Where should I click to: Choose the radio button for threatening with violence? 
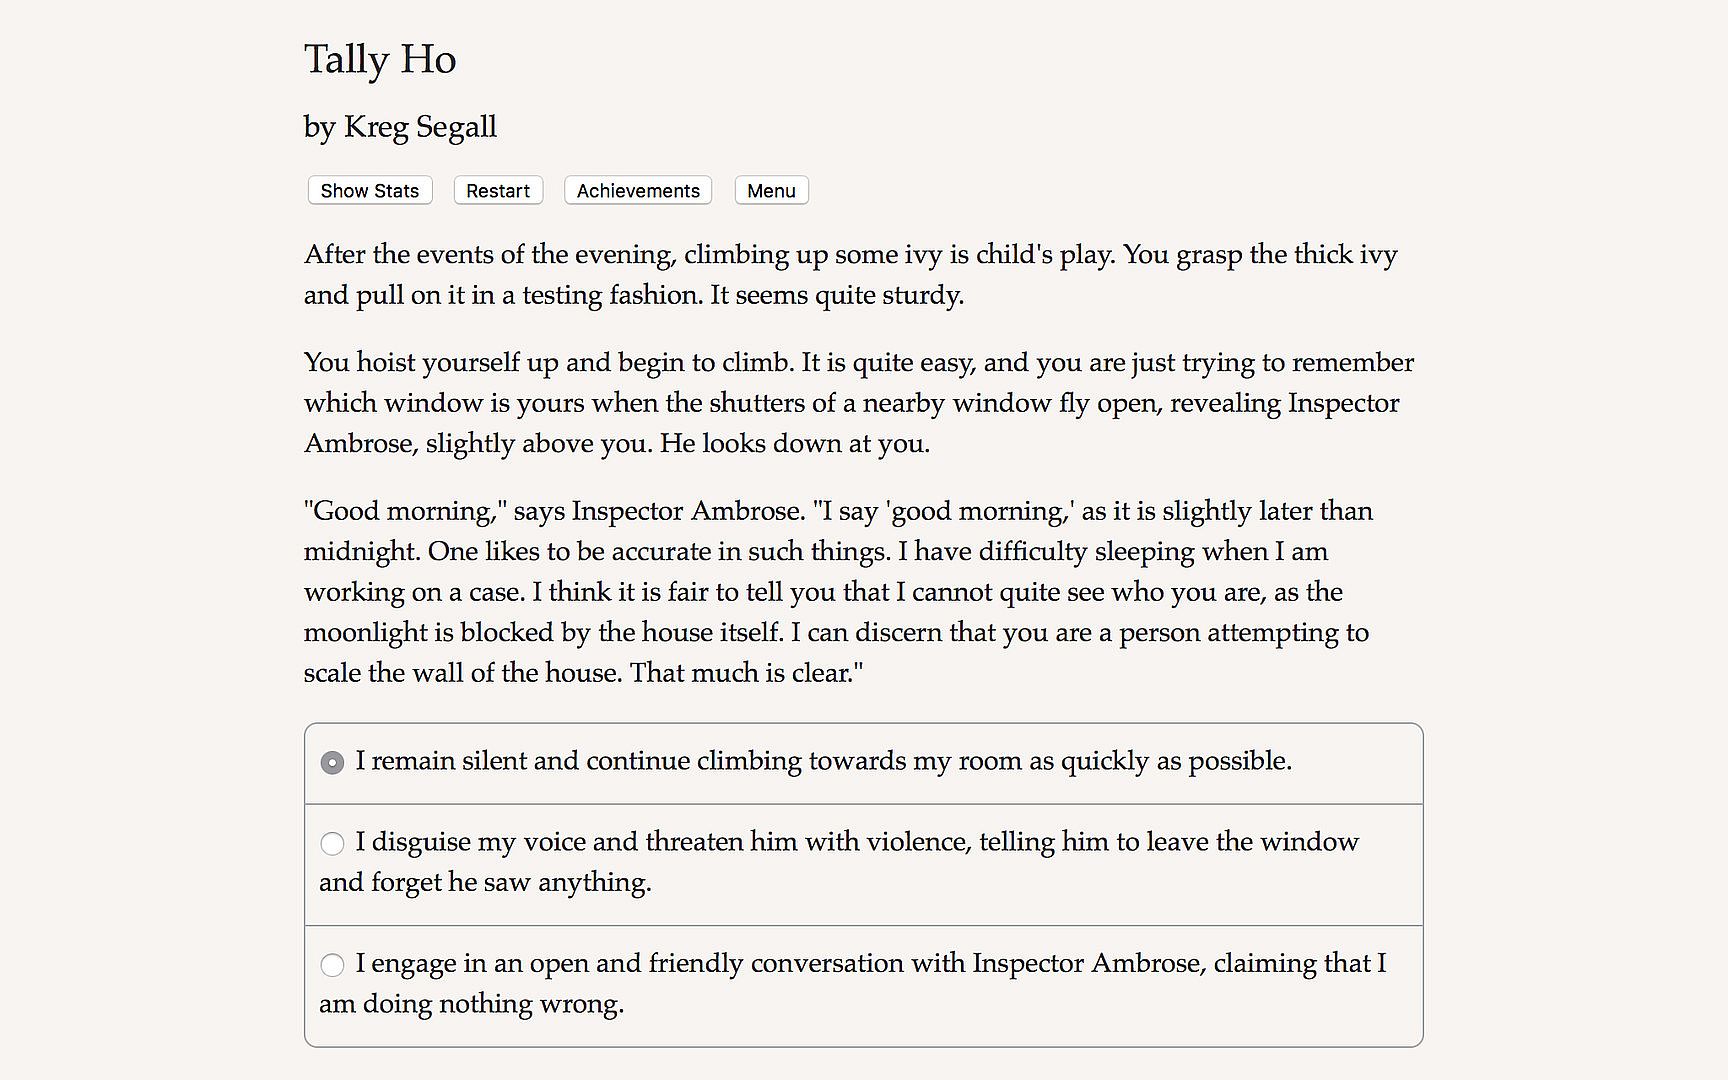click(332, 844)
